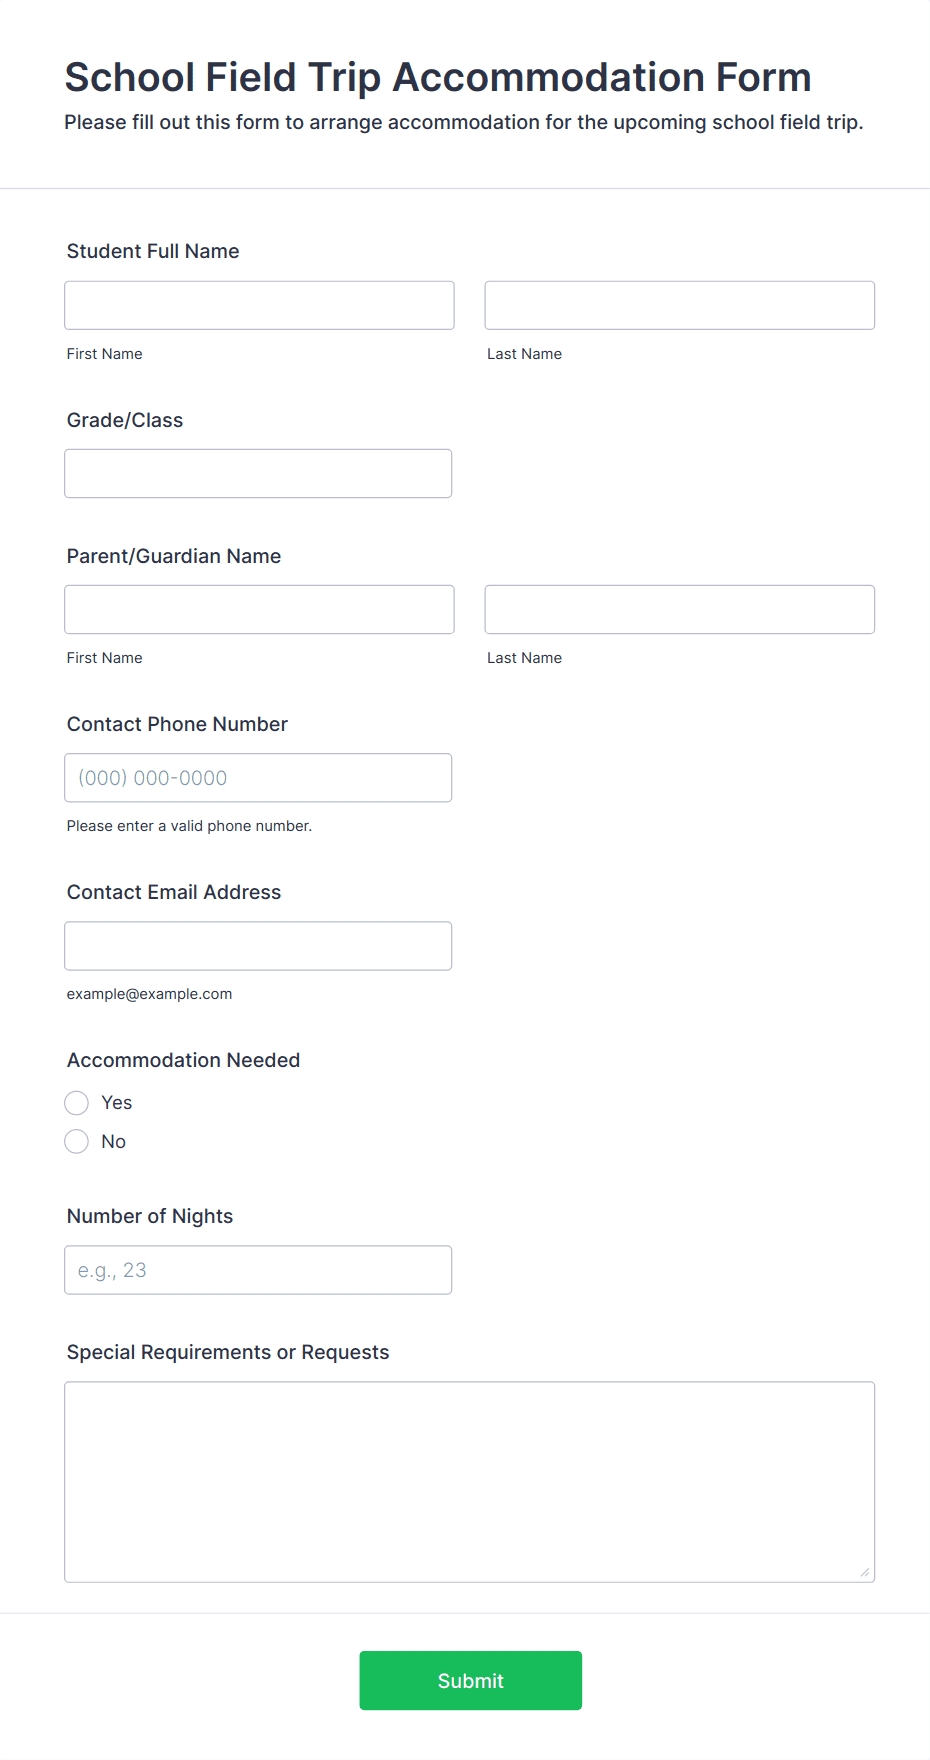Focus the Contact Phone Number field
Viewport: 930px width, 1760px height.
(258, 777)
